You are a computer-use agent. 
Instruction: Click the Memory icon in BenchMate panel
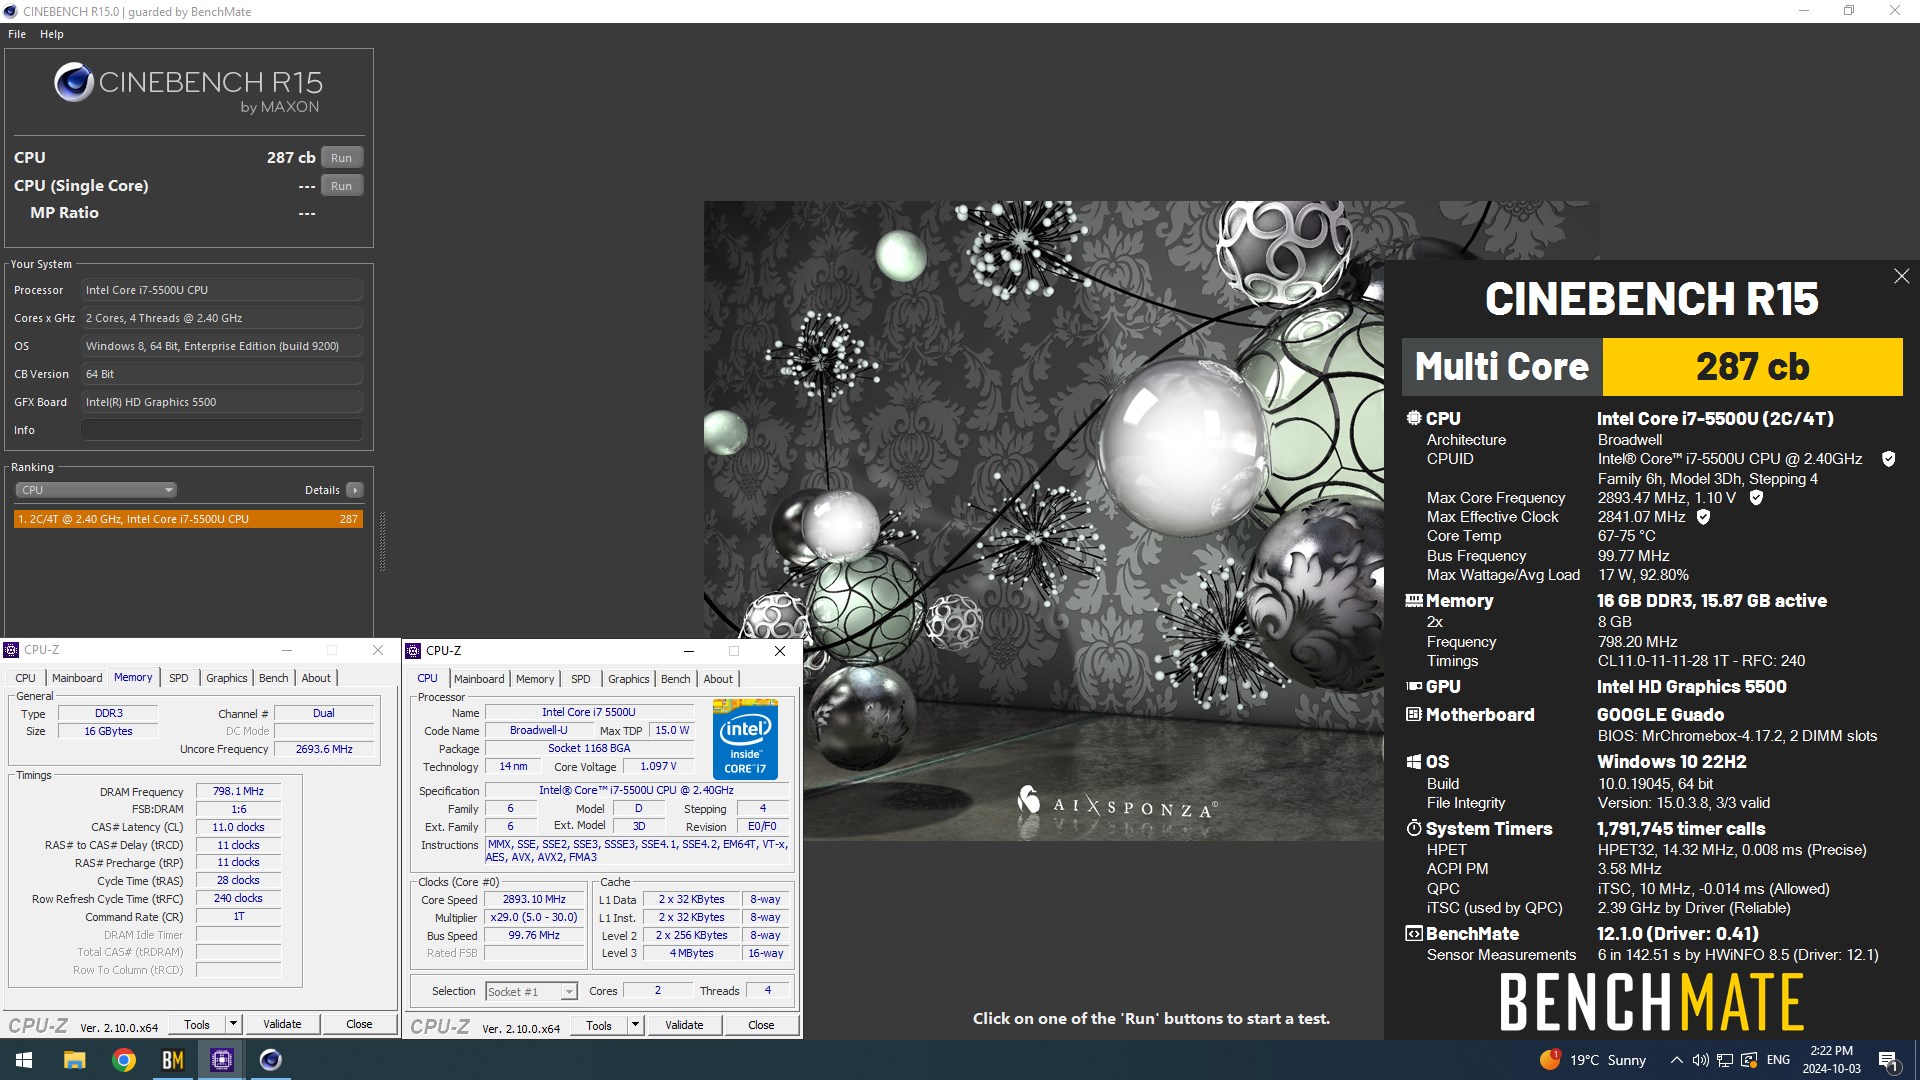click(x=1414, y=601)
